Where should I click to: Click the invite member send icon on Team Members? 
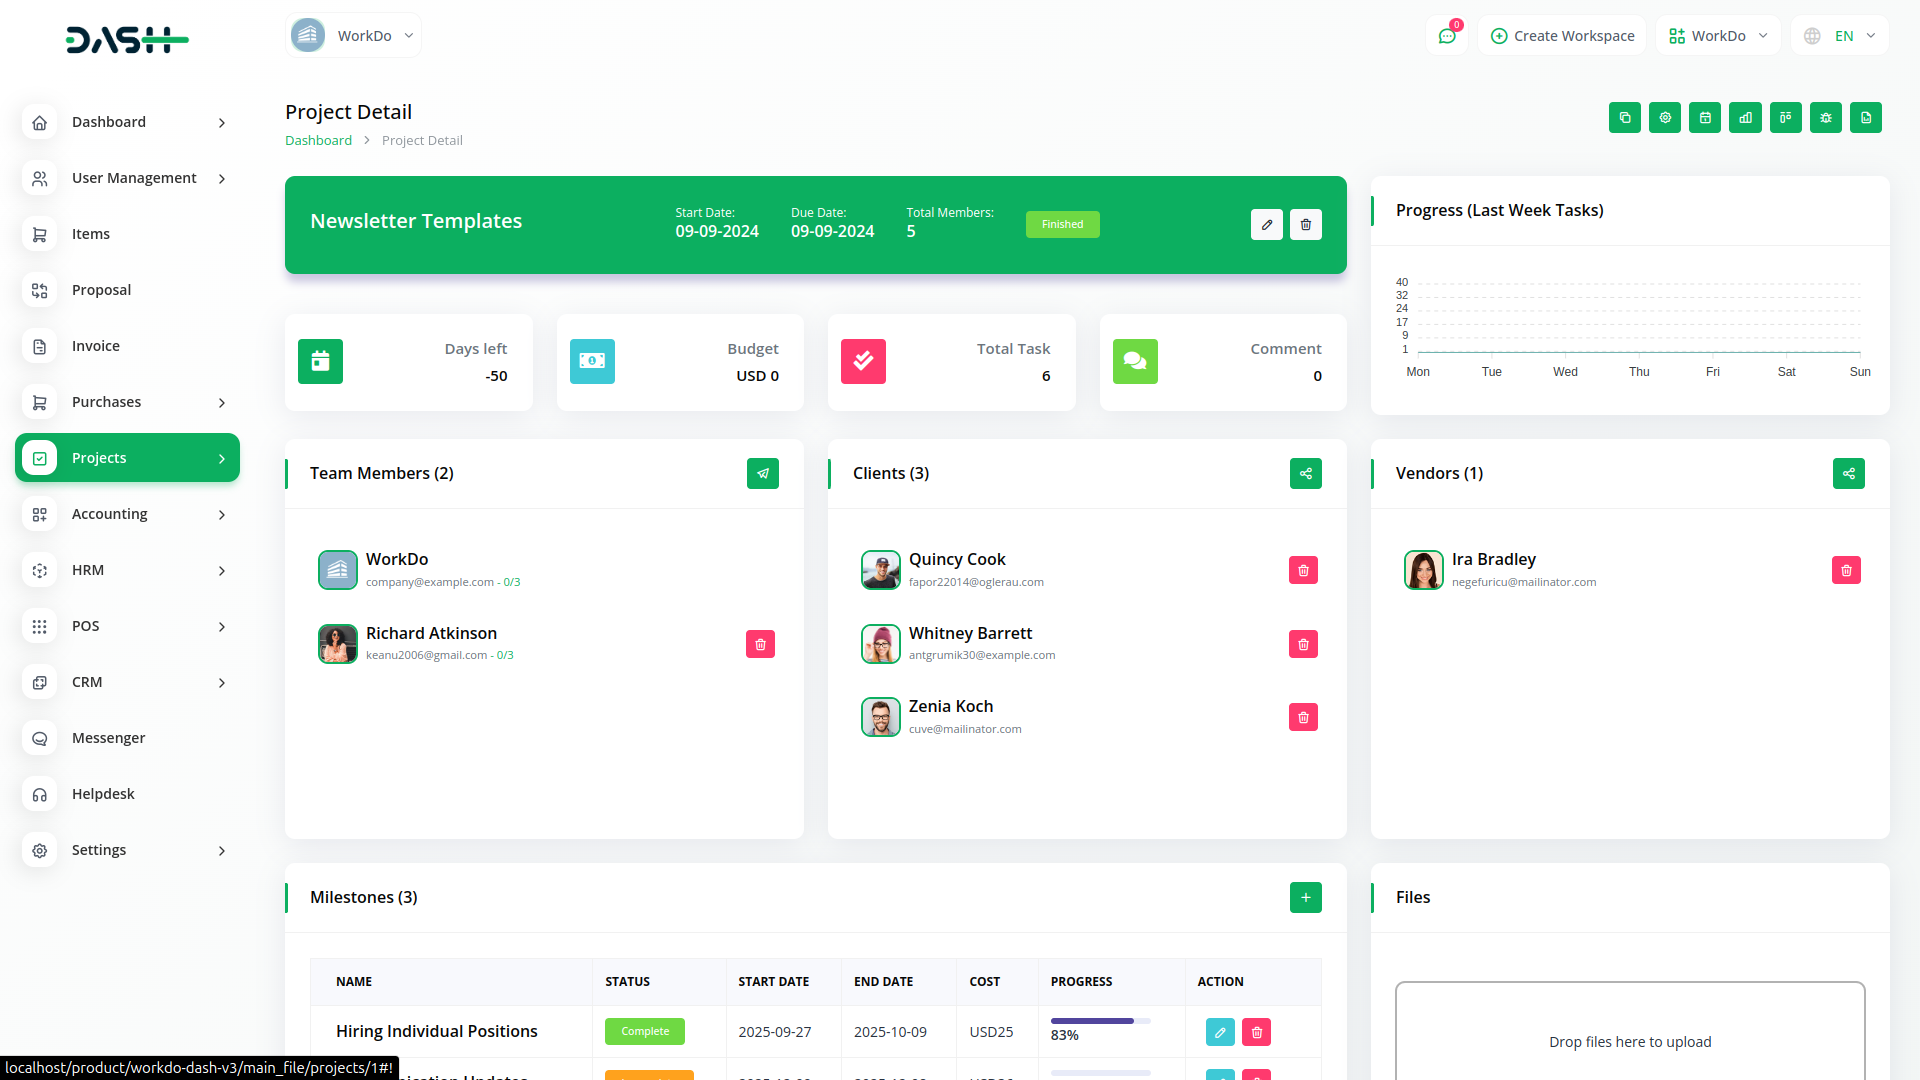pos(763,473)
